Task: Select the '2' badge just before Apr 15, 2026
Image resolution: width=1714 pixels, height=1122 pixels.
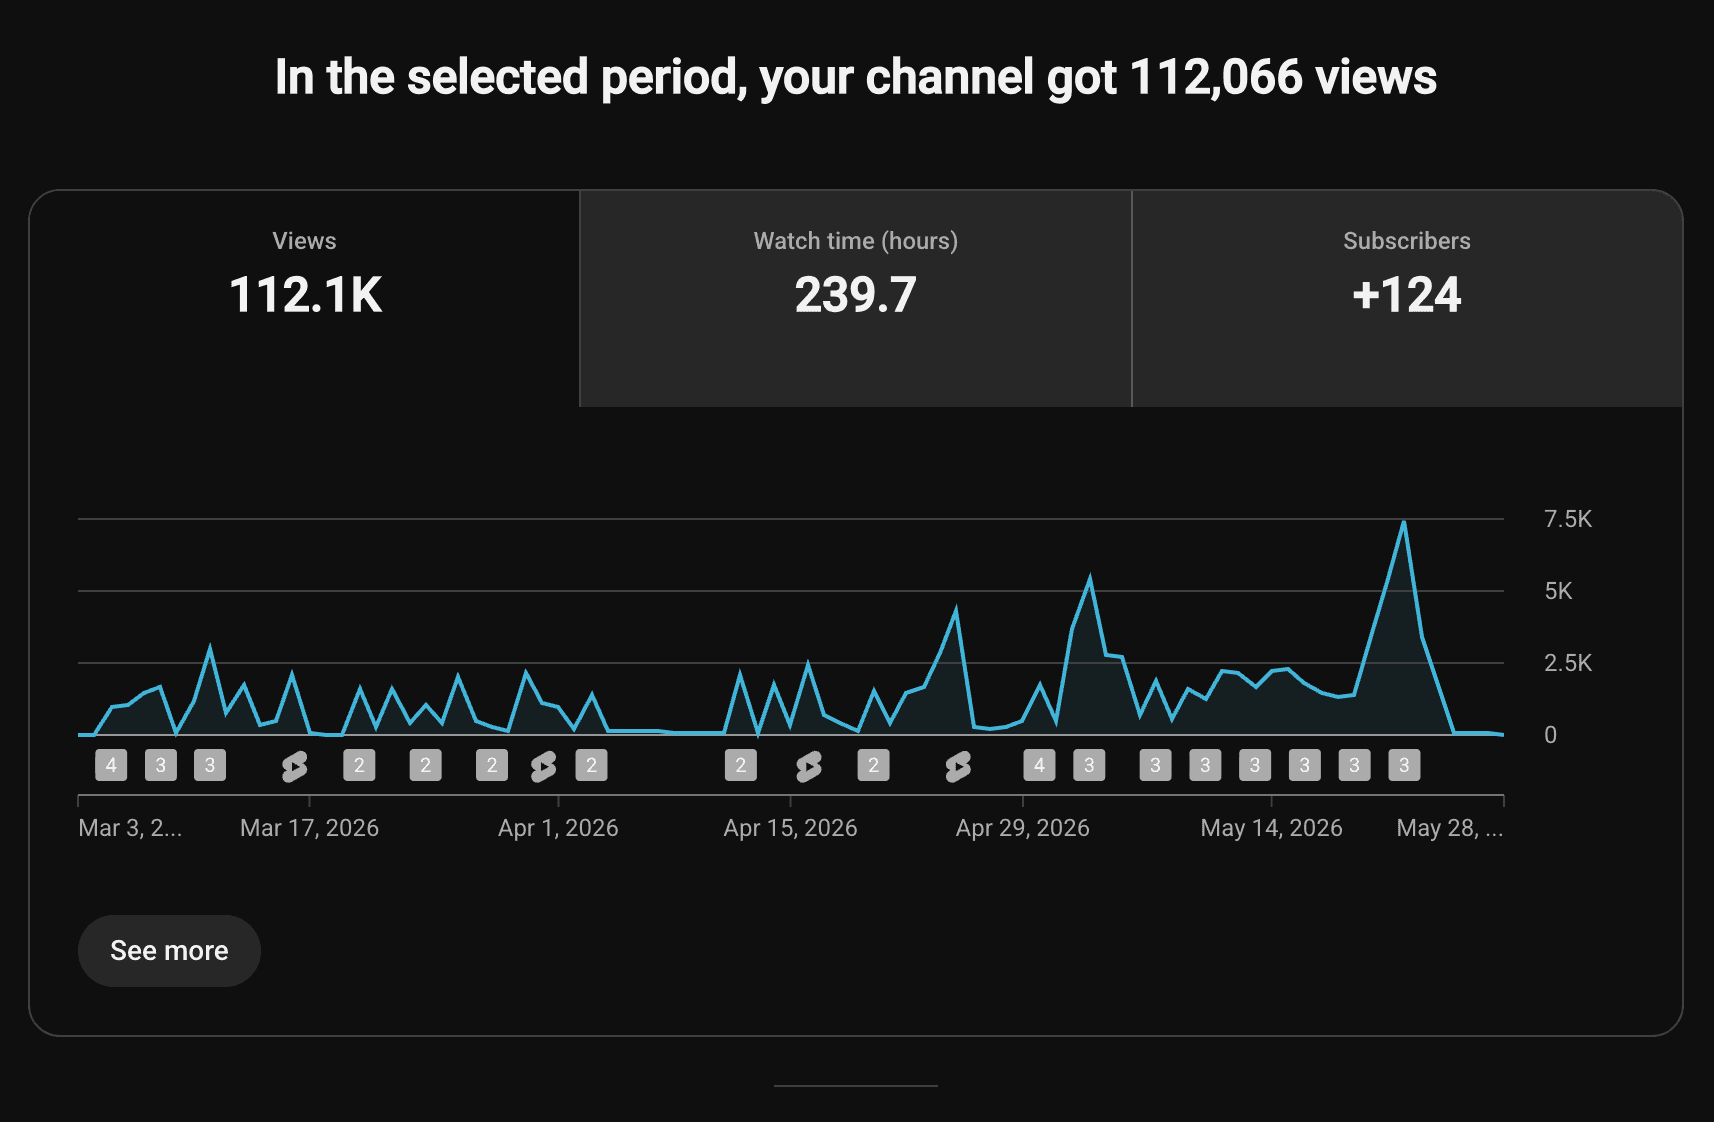Action: [x=741, y=766]
